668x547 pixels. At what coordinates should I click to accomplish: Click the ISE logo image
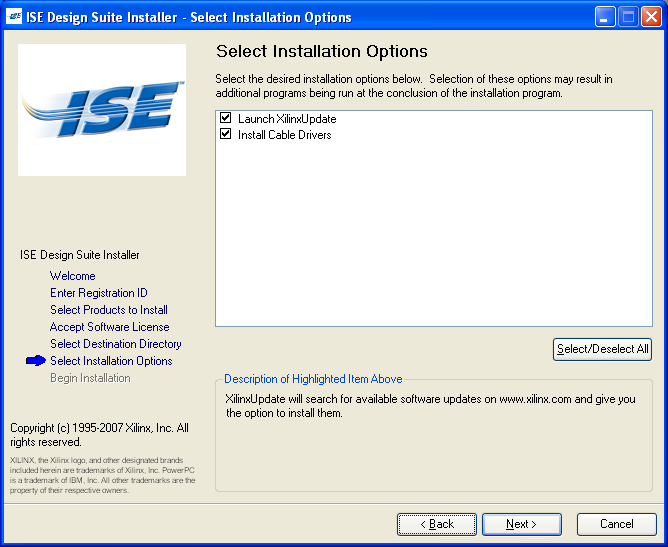(x=102, y=110)
